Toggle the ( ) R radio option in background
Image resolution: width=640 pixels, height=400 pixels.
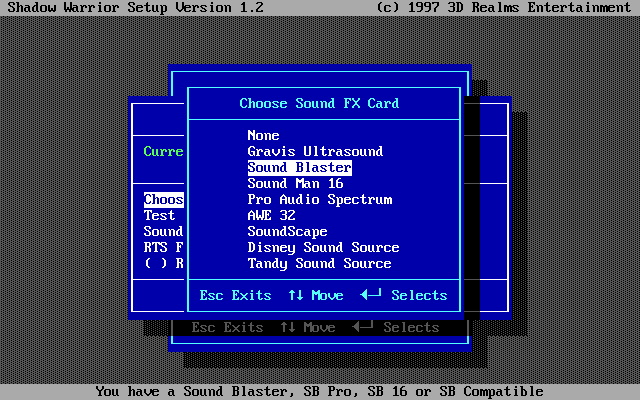tap(164, 263)
